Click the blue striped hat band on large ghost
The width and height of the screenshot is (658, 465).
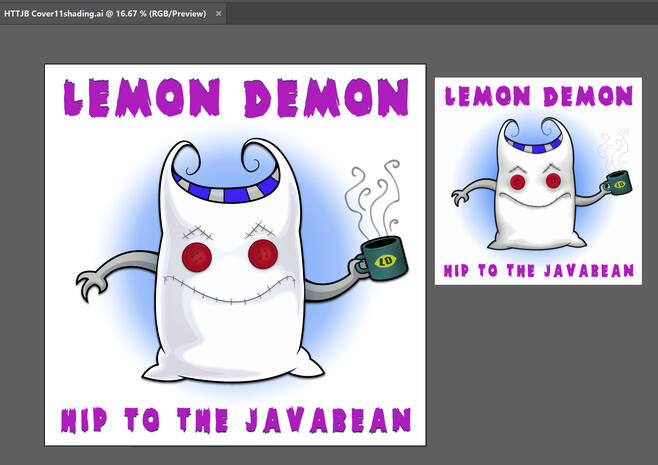click(x=226, y=188)
